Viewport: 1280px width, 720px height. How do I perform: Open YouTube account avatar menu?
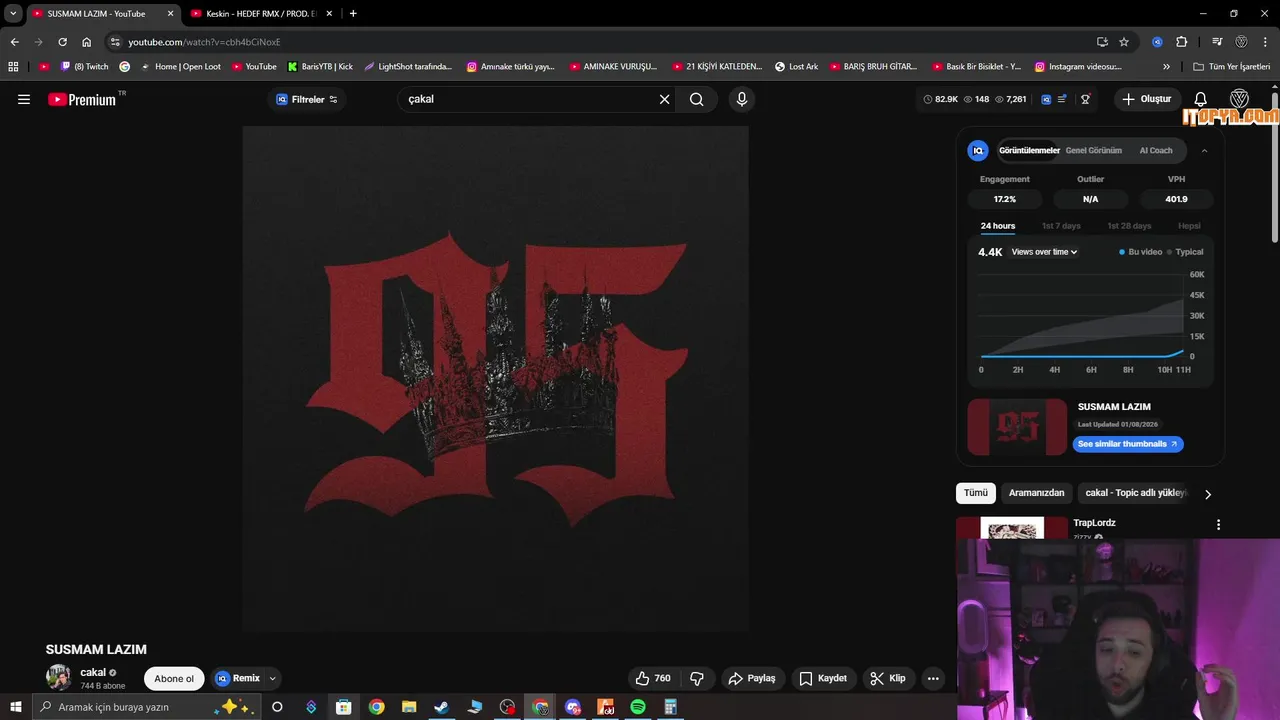coord(1239,99)
